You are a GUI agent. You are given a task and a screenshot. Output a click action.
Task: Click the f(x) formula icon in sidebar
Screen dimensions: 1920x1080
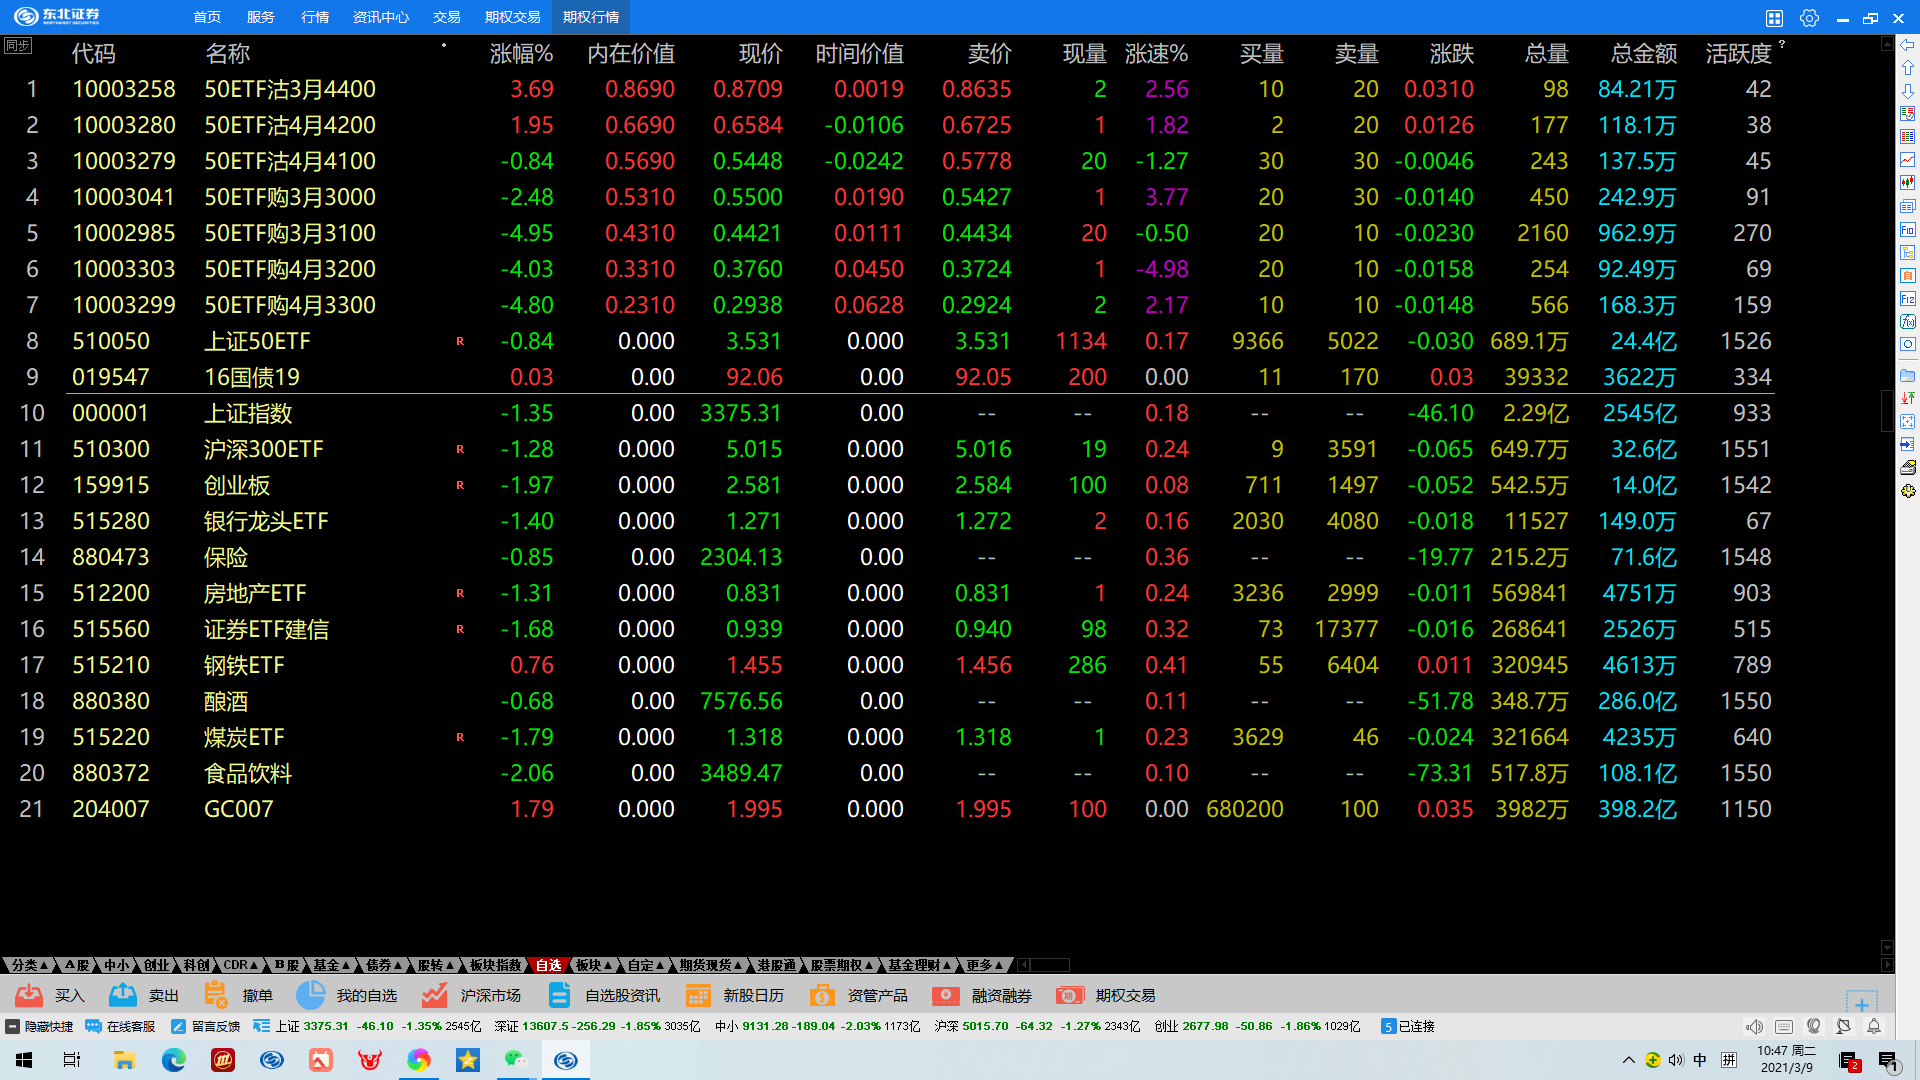1907,321
